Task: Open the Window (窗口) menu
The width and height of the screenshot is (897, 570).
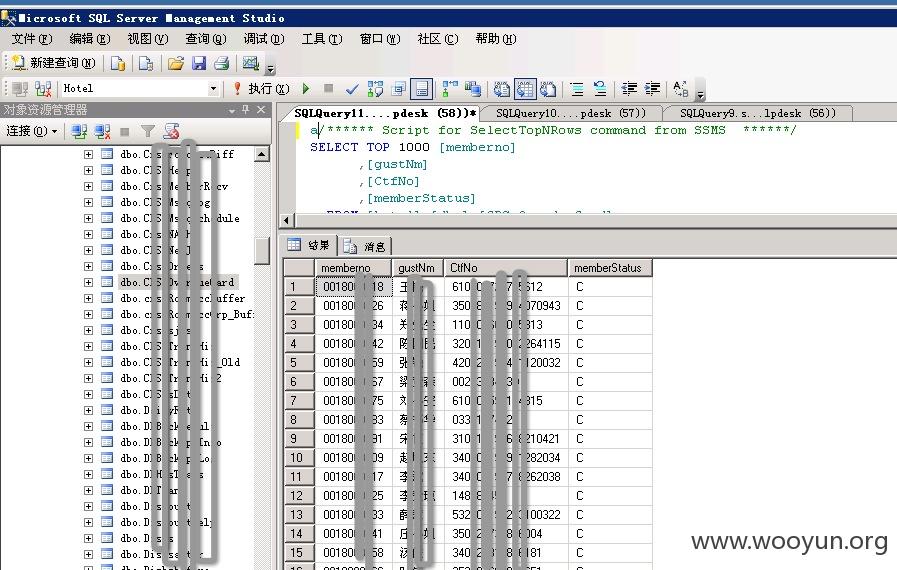Action: [x=380, y=39]
